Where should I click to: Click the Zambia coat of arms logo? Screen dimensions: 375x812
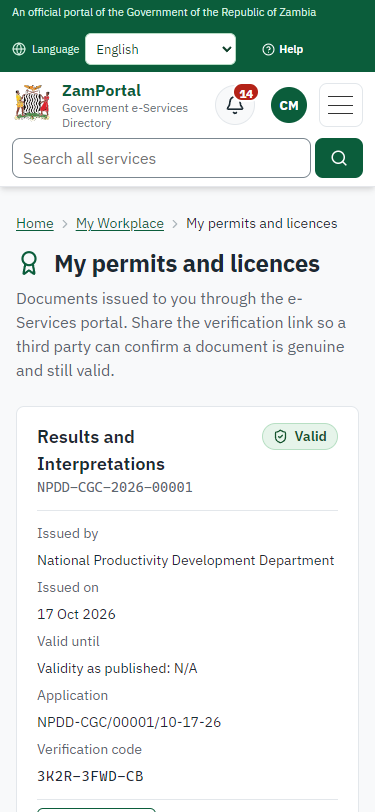pyautogui.click(x=32, y=103)
